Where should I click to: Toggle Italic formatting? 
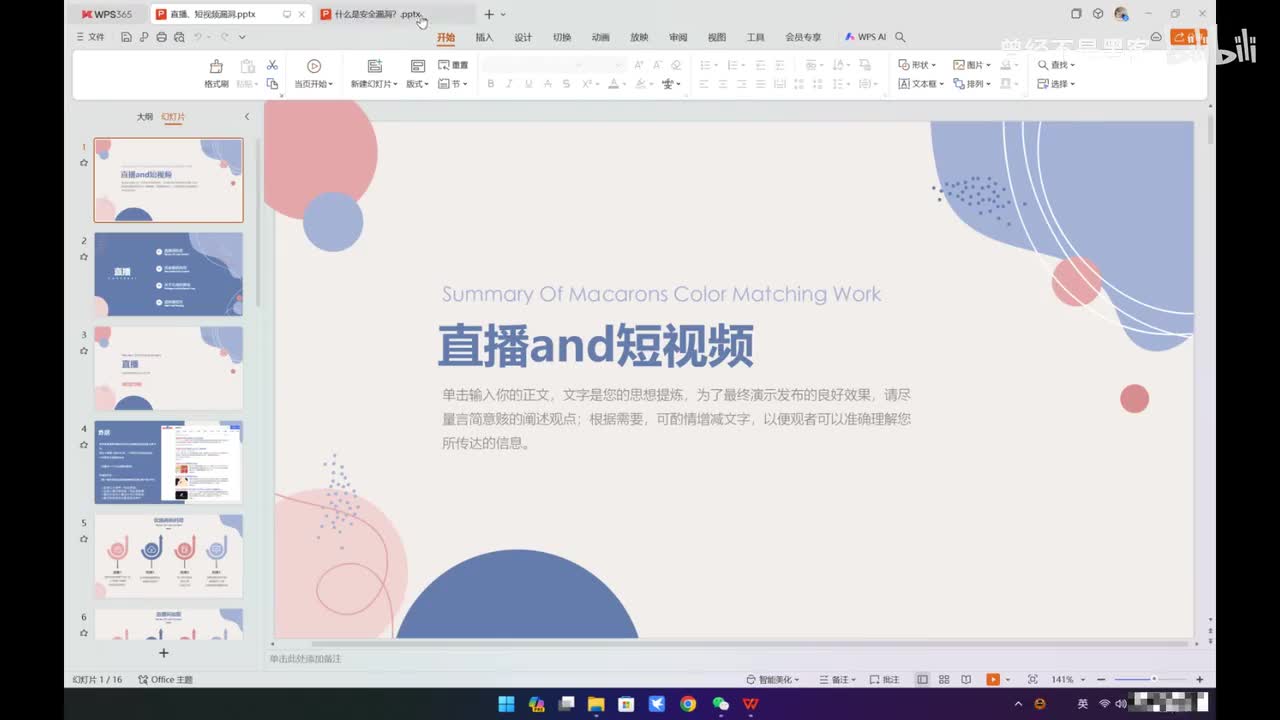510,84
